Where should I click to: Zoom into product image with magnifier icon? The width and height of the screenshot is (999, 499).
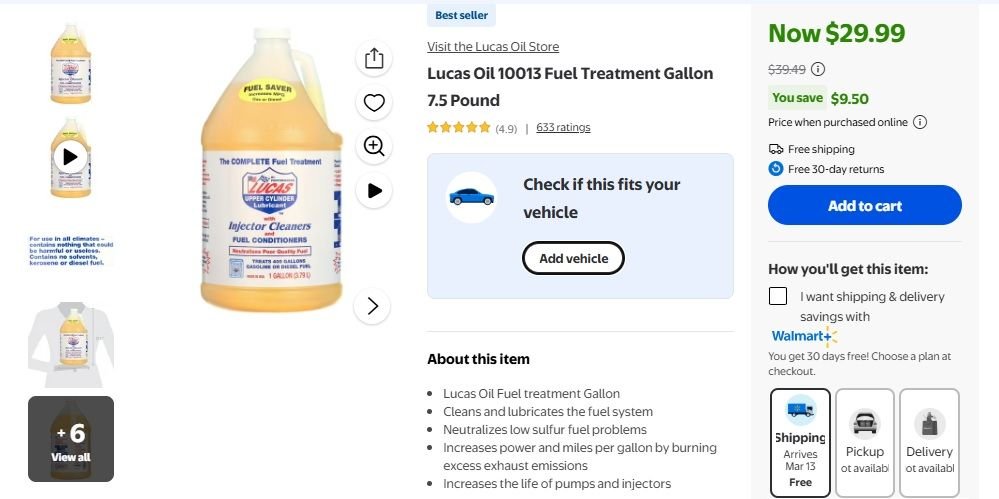pyautogui.click(x=374, y=146)
